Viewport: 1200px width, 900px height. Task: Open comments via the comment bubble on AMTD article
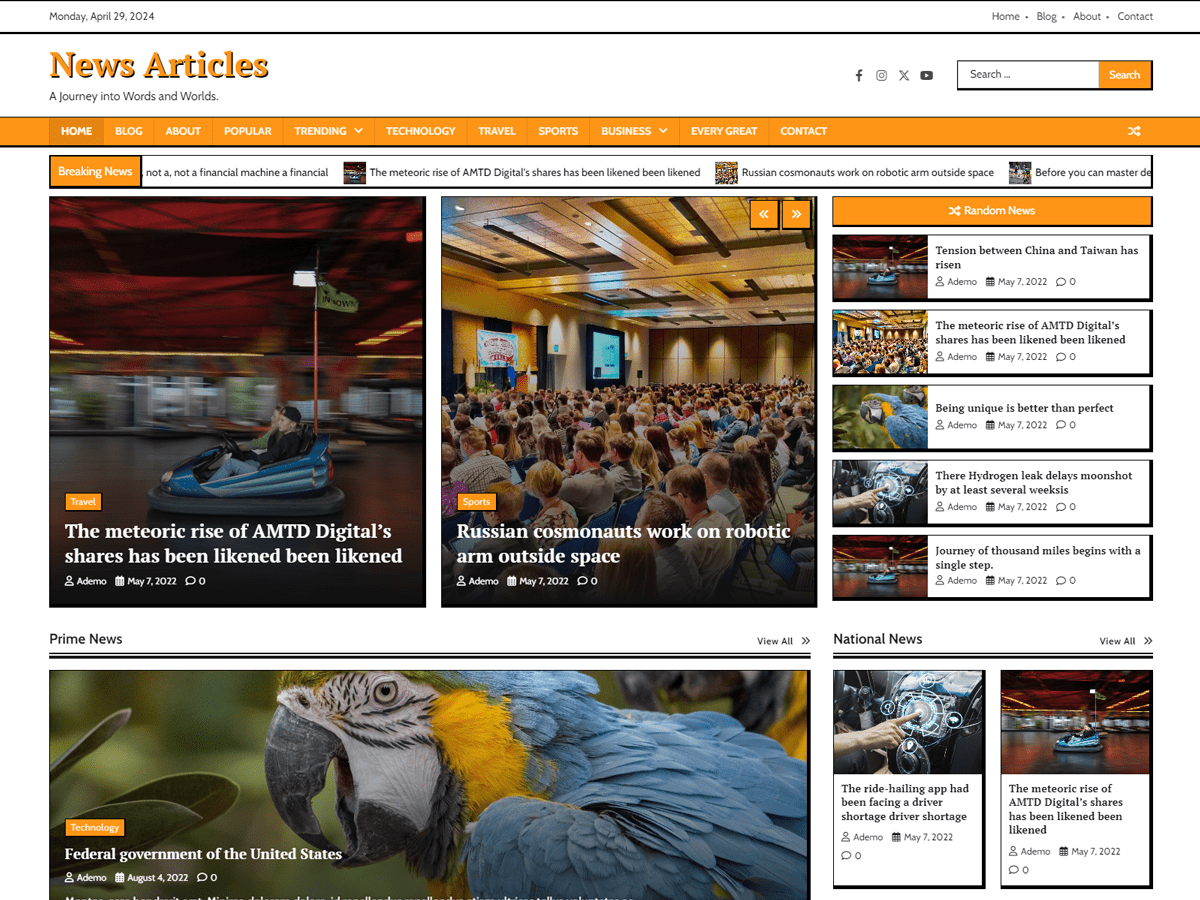189,581
